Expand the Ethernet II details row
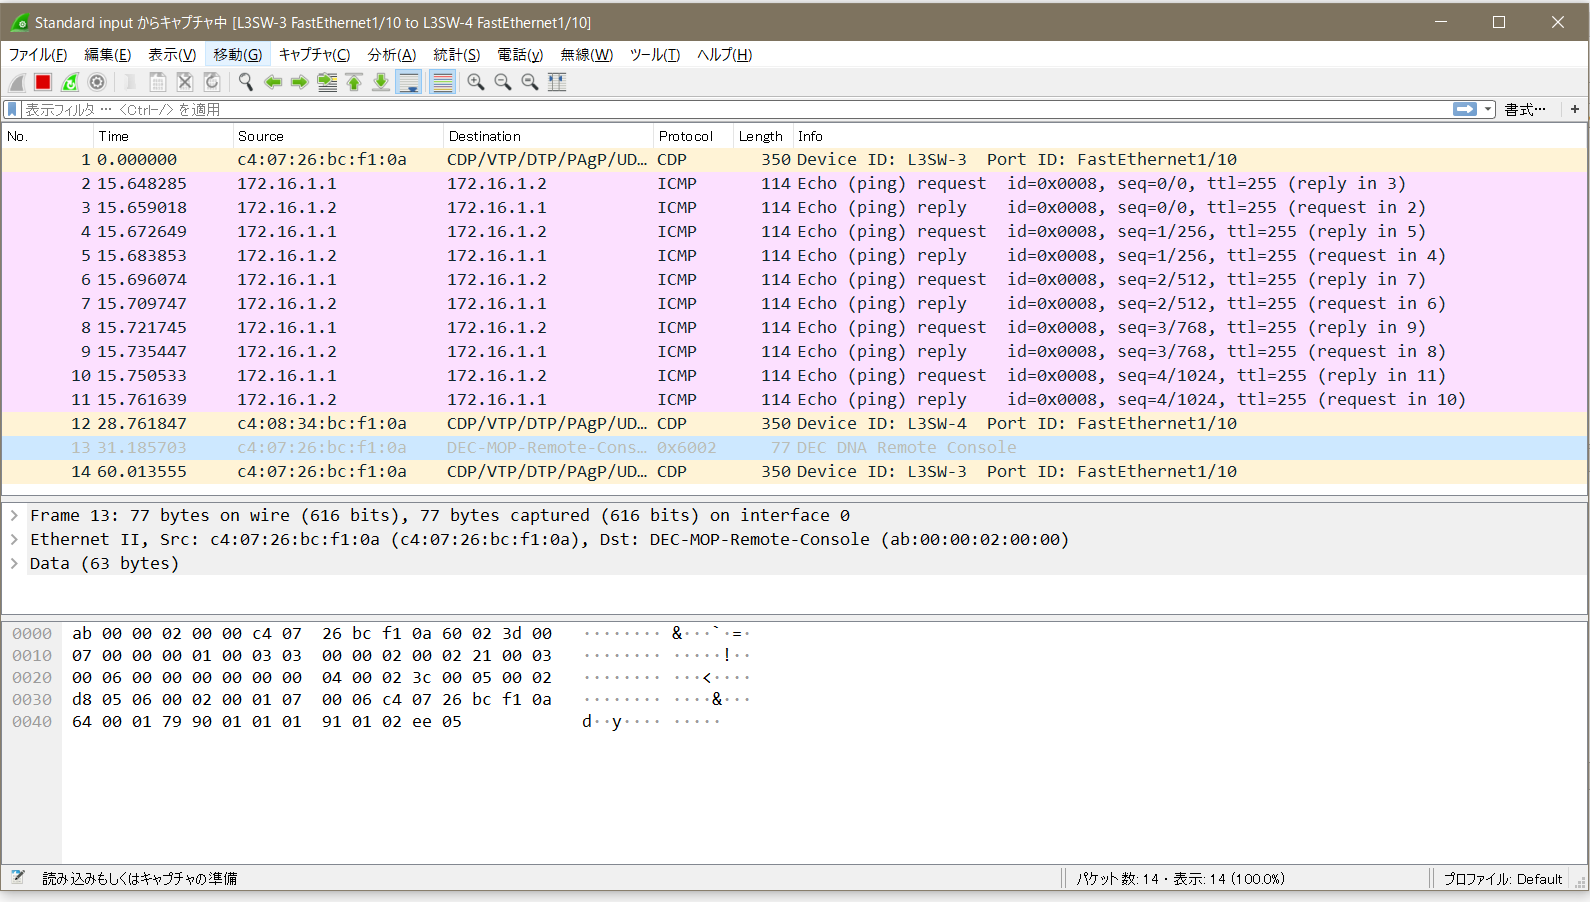Image resolution: width=1590 pixels, height=902 pixels. (x=14, y=539)
